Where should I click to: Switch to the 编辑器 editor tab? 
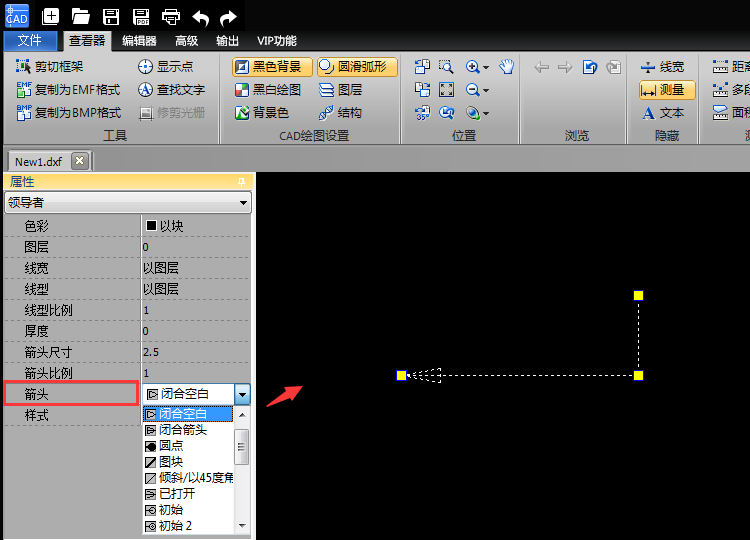click(139, 41)
